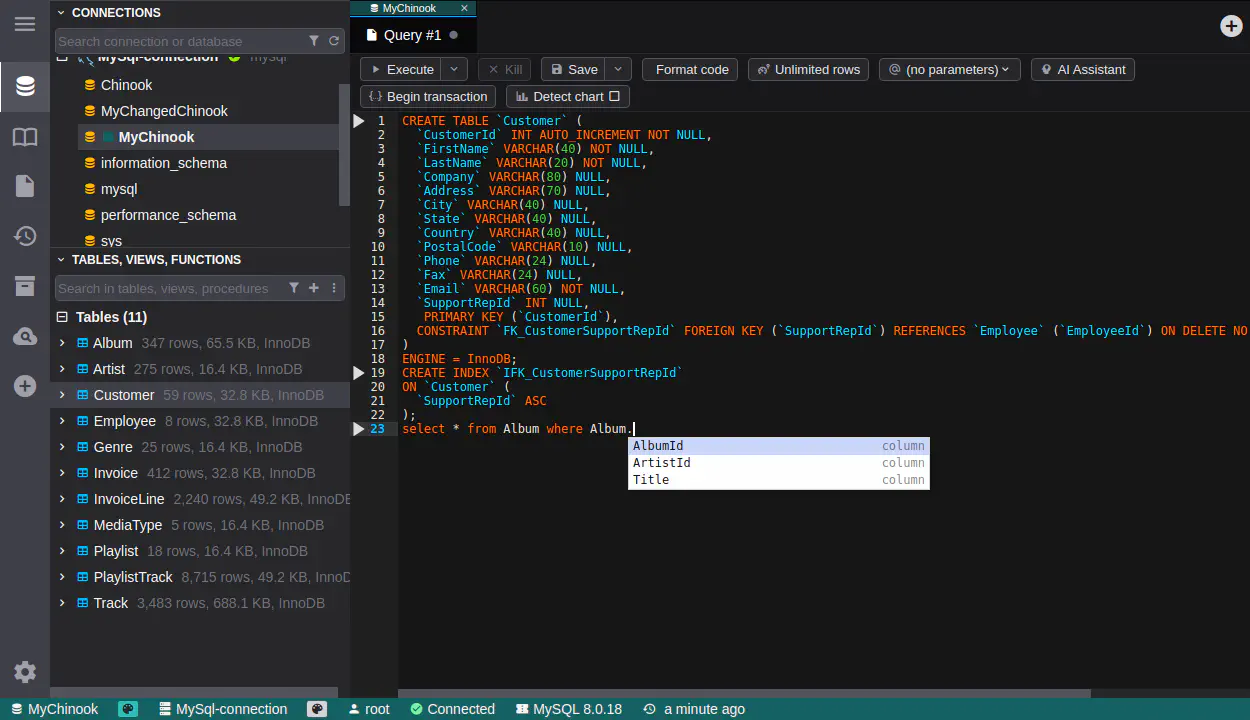The width and height of the screenshot is (1250, 720).
Task: Select AlbumId from autocomplete list
Action: click(659, 446)
